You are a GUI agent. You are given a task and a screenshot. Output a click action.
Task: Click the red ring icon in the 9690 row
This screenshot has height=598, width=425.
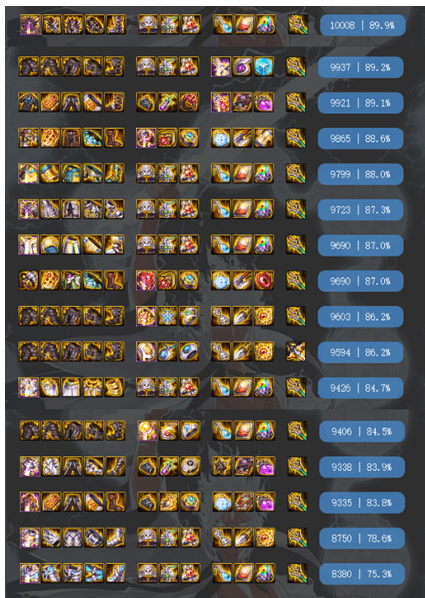(264, 280)
